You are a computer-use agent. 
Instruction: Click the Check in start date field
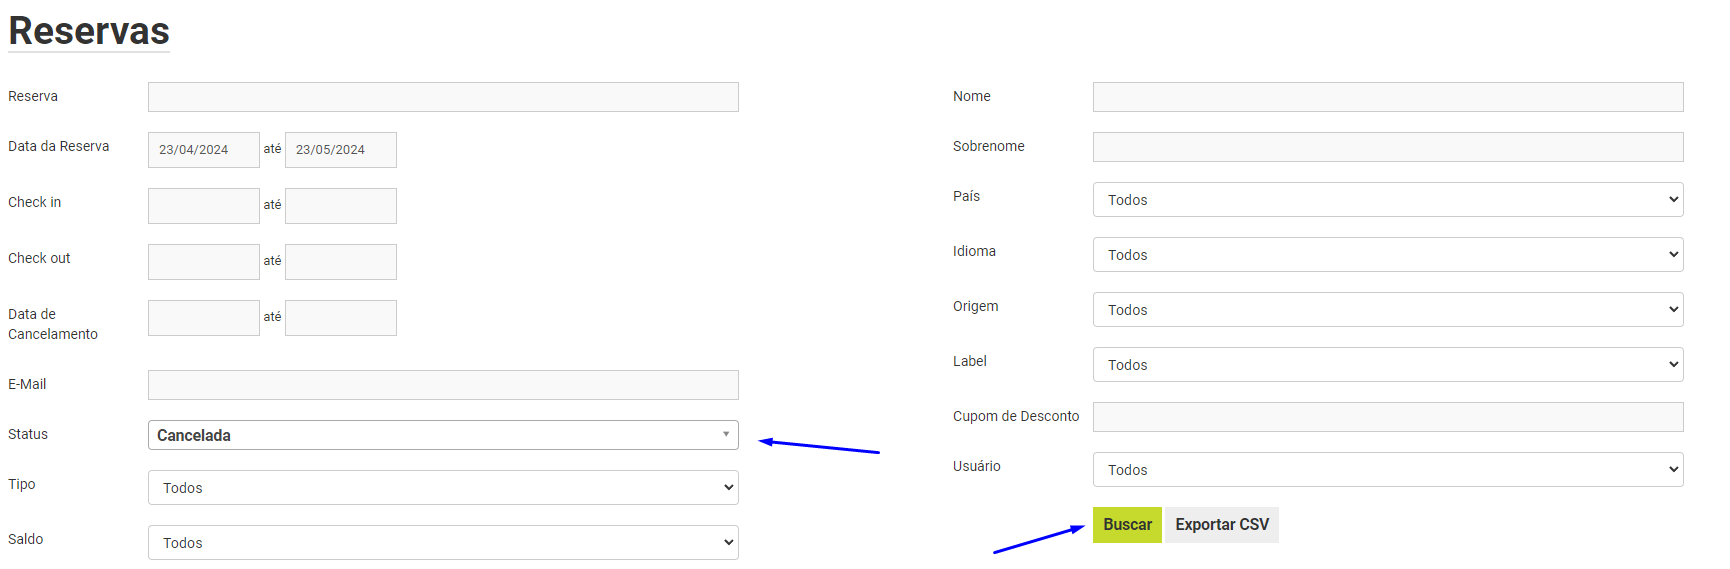[x=204, y=206]
